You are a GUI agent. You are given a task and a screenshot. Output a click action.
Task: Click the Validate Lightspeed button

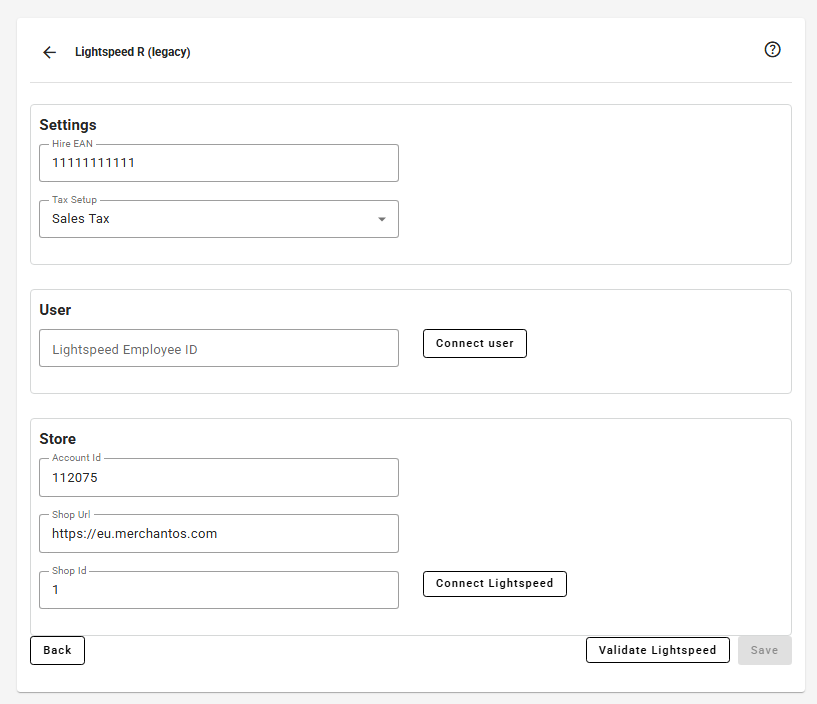(x=658, y=650)
